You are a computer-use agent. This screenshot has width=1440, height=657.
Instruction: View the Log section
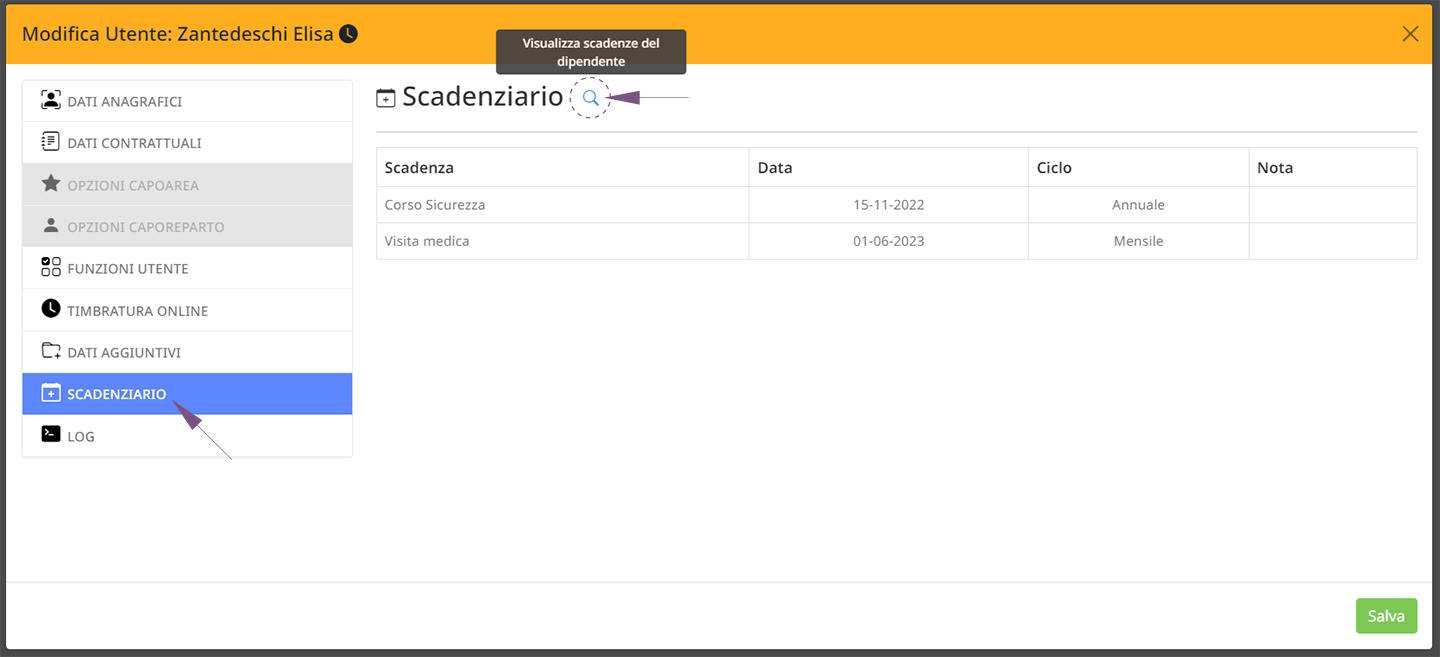coord(188,436)
